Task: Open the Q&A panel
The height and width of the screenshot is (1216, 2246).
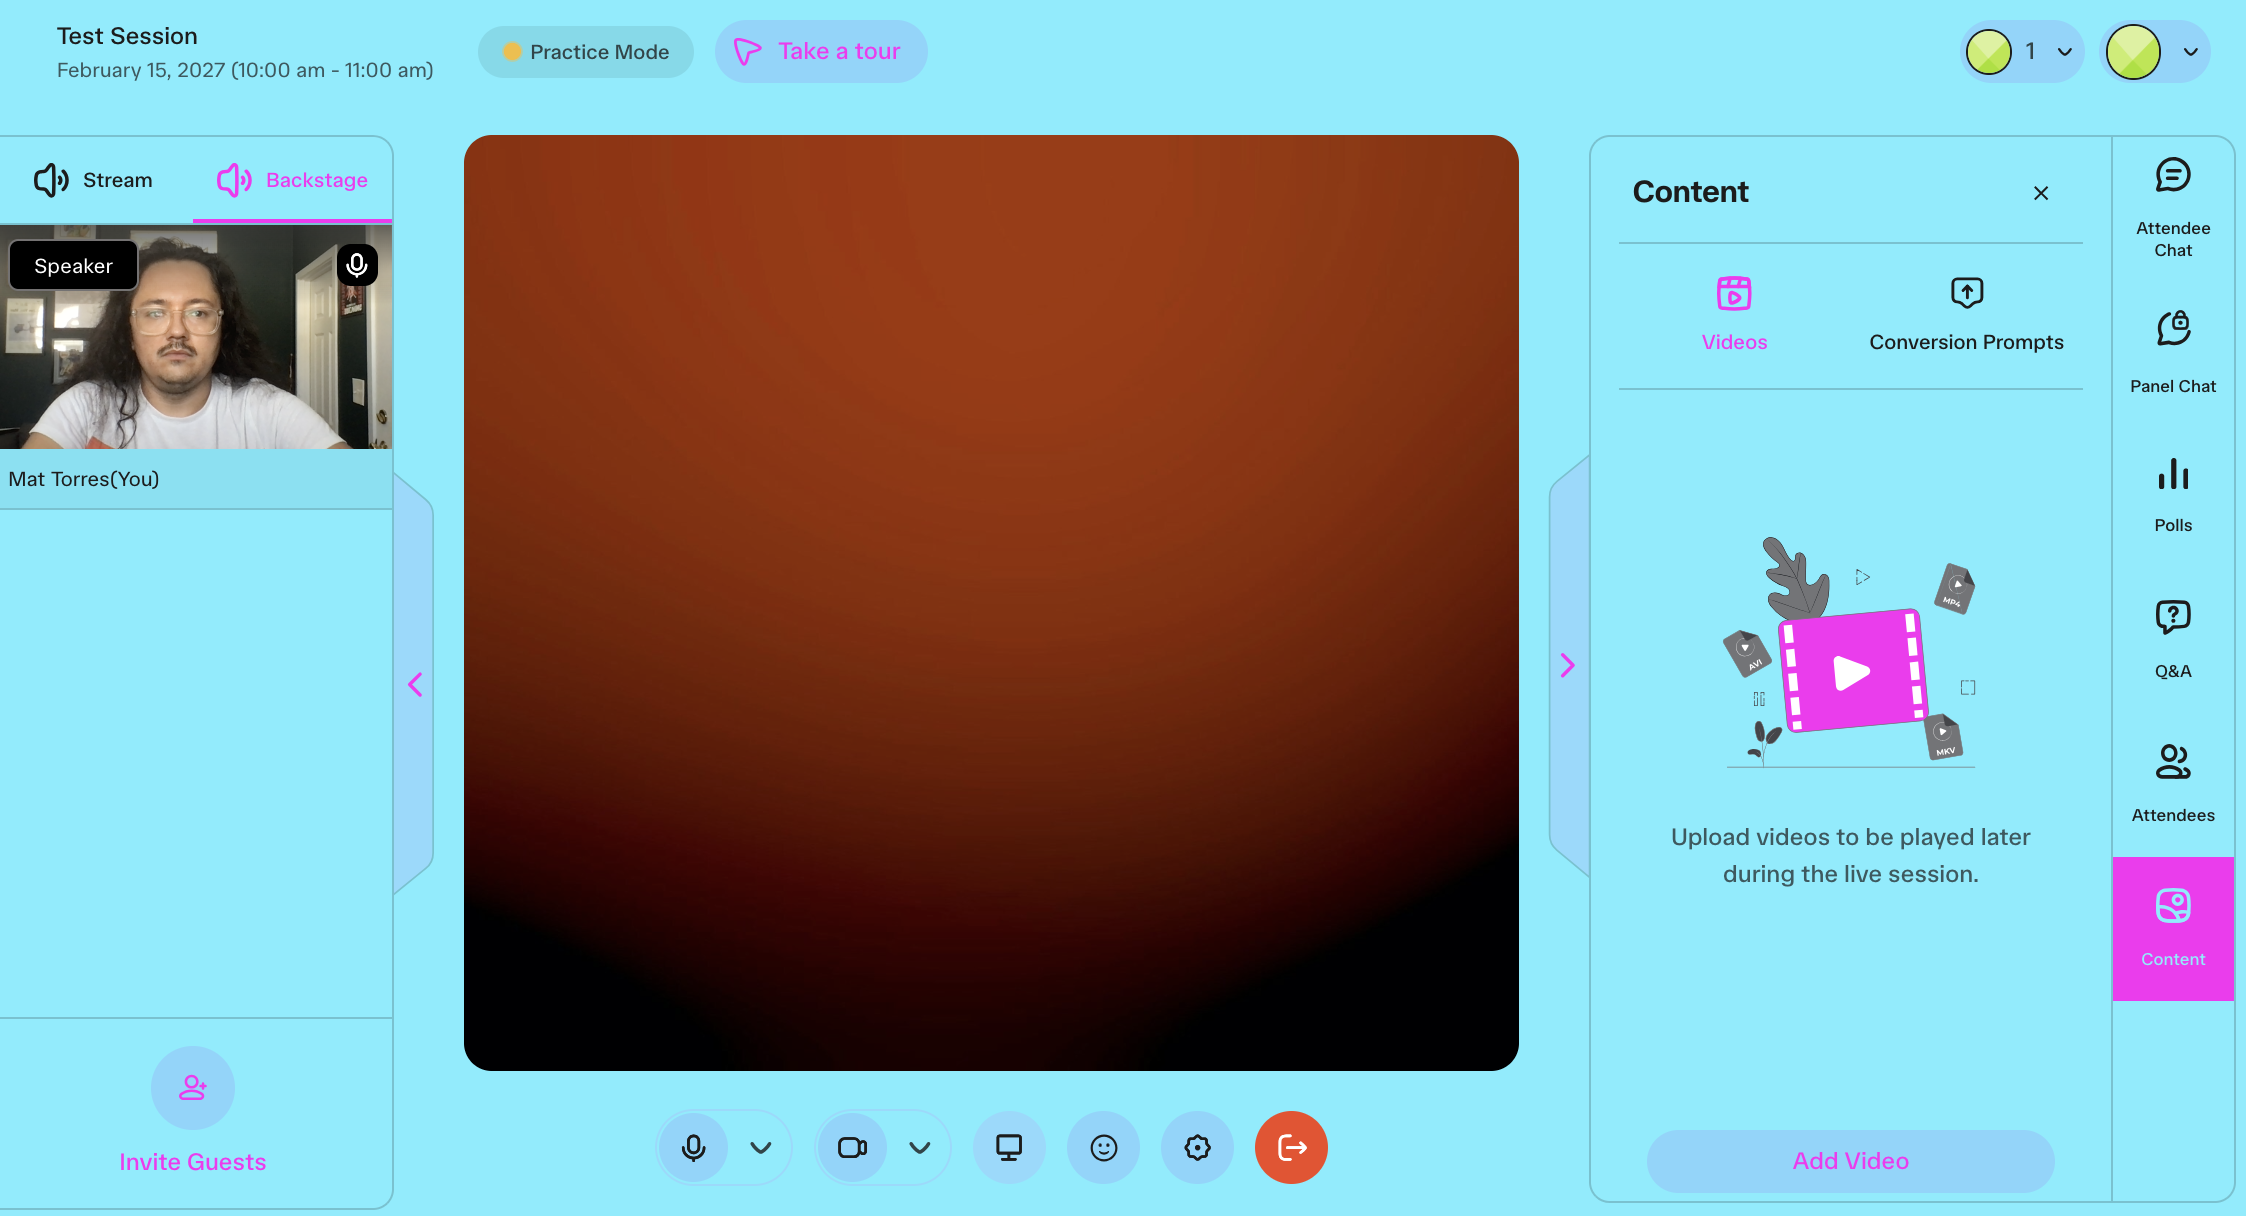Action: coord(2173,640)
